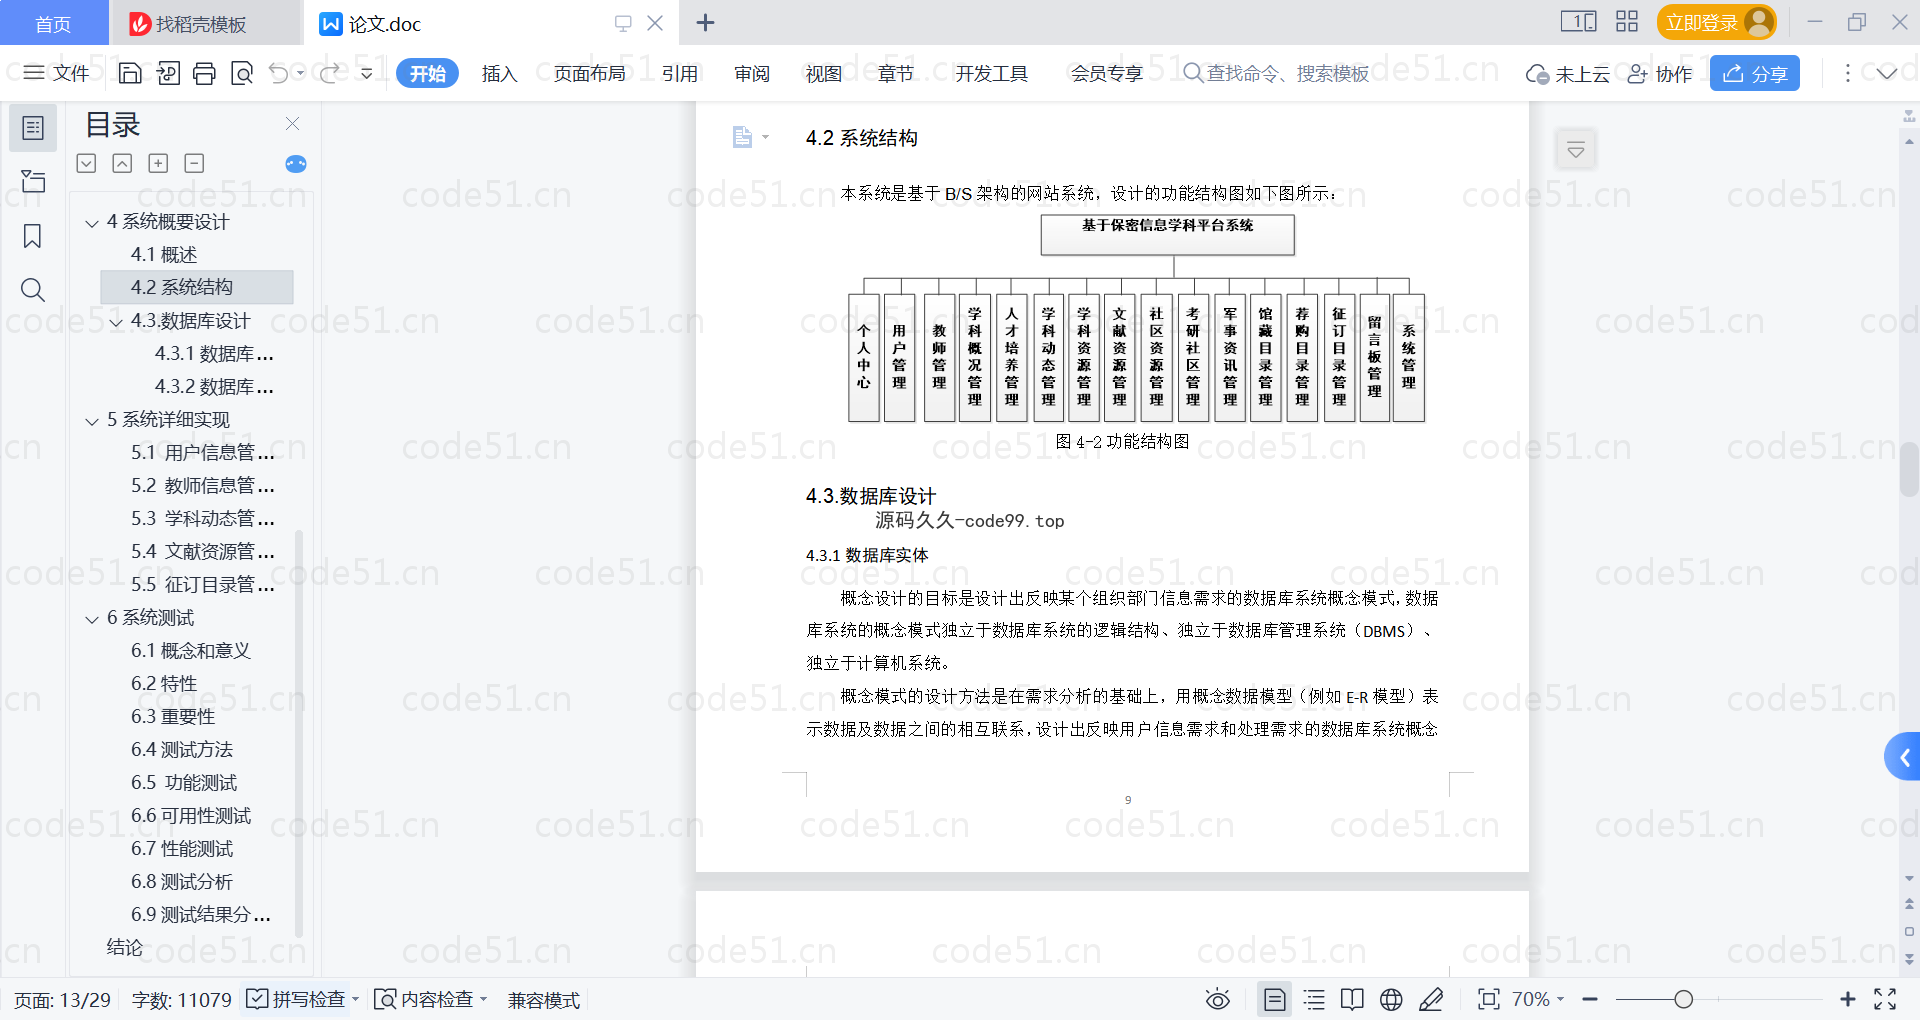Open the quick access toolbar dropdown
The width and height of the screenshot is (1920, 1020).
[x=367, y=73]
